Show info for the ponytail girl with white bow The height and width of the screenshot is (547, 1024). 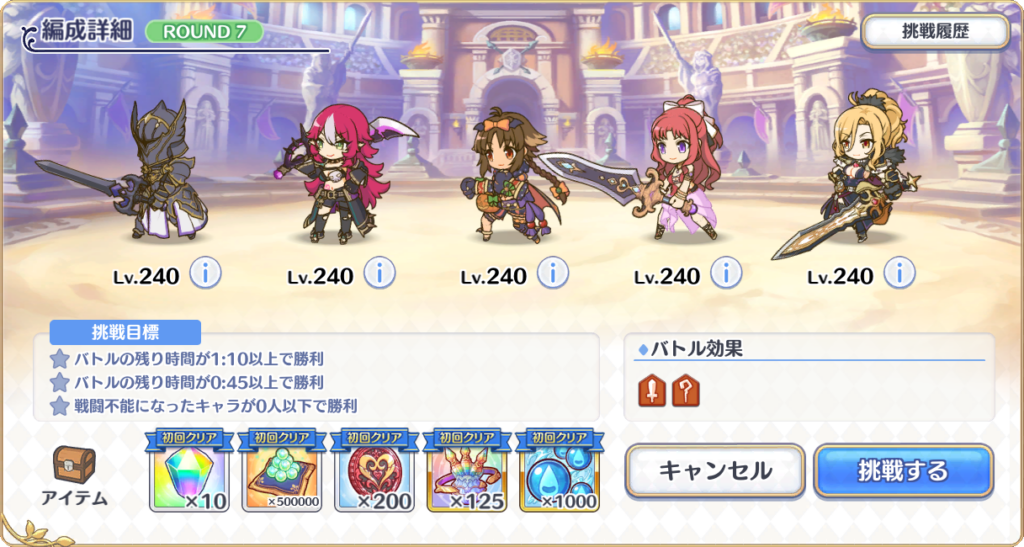click(726, 273)
